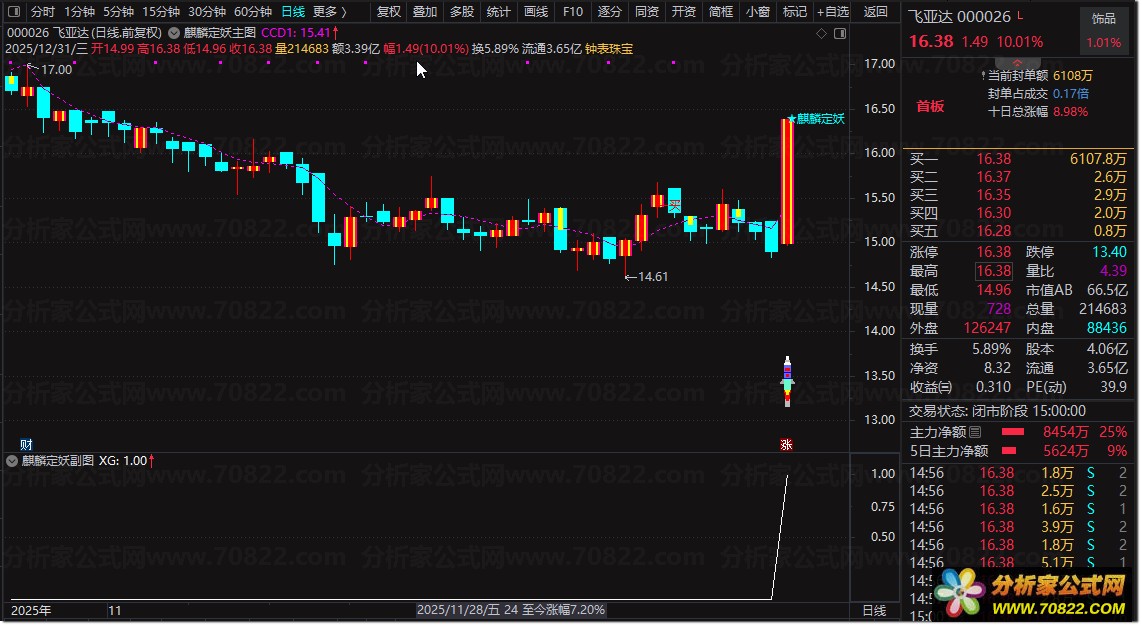Click the 买五 price 16.28
The image size is (1142, 625).
(993, 231)
